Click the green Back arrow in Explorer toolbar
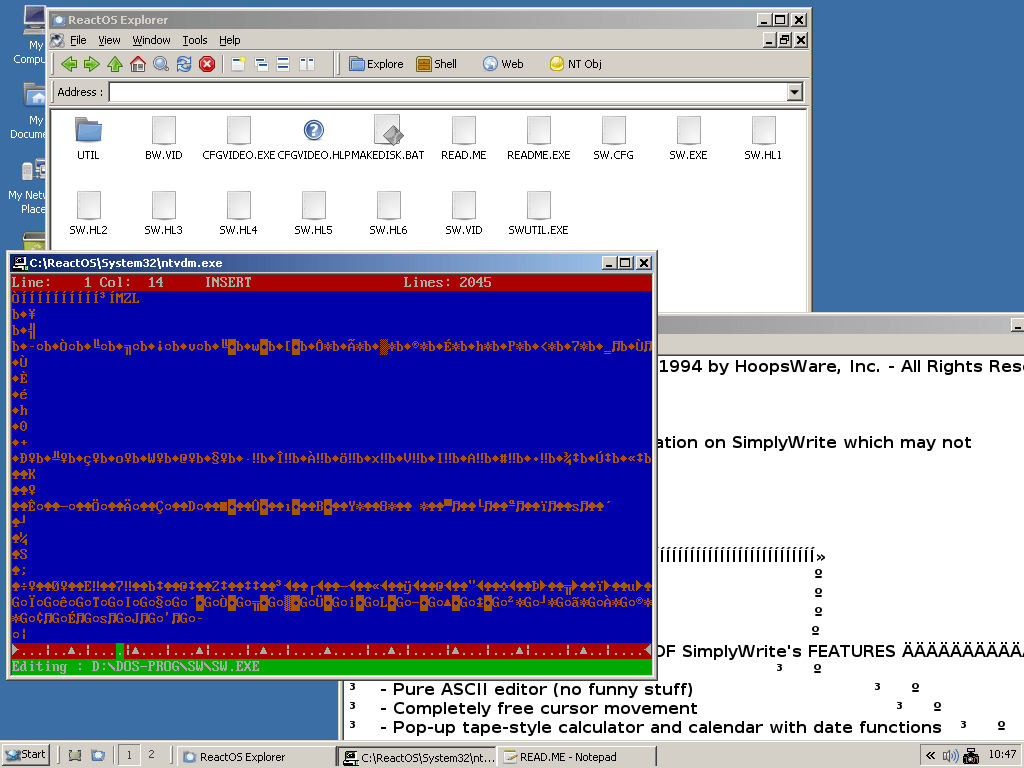Screen dimensions: 1024x768 click(x=69, y=64)
